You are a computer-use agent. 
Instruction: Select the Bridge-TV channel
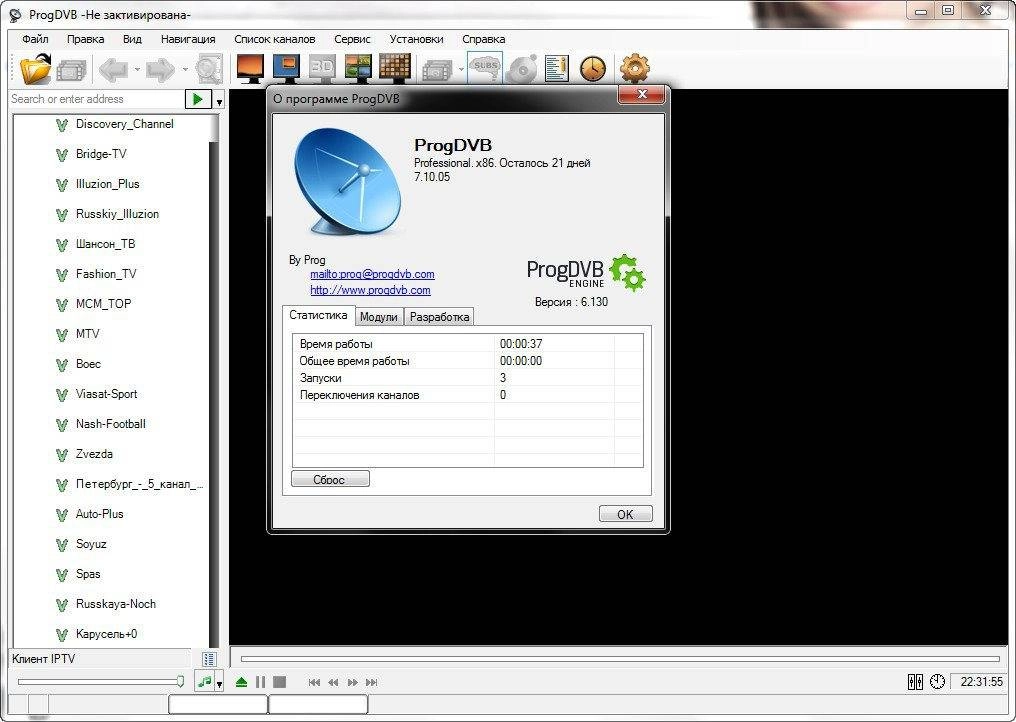pyautogui.click(x=101, y=154)
